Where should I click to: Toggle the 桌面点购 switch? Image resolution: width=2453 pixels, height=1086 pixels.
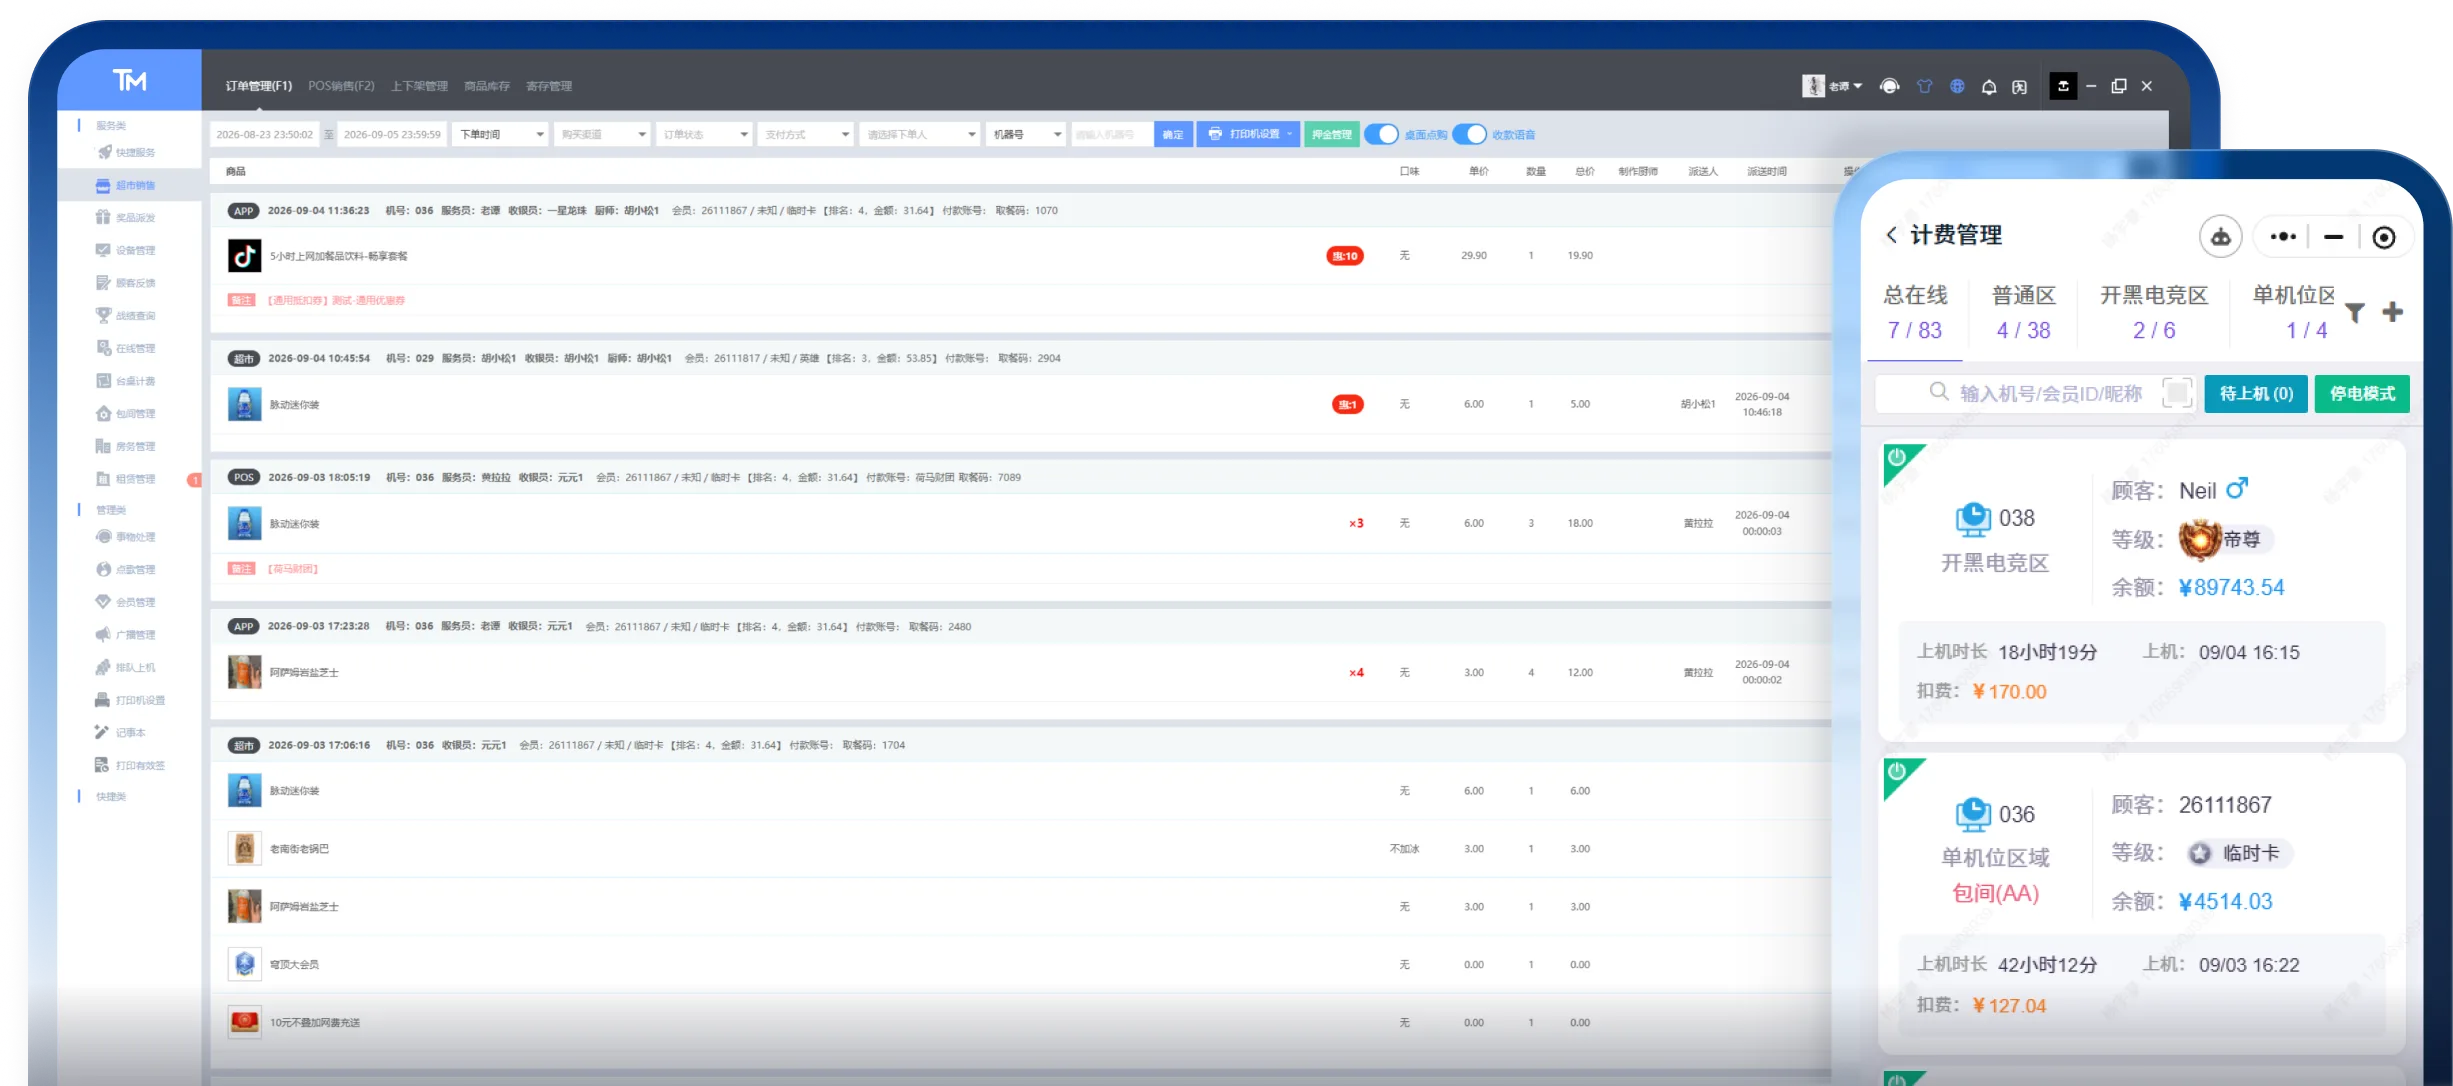pos(1382,134)
